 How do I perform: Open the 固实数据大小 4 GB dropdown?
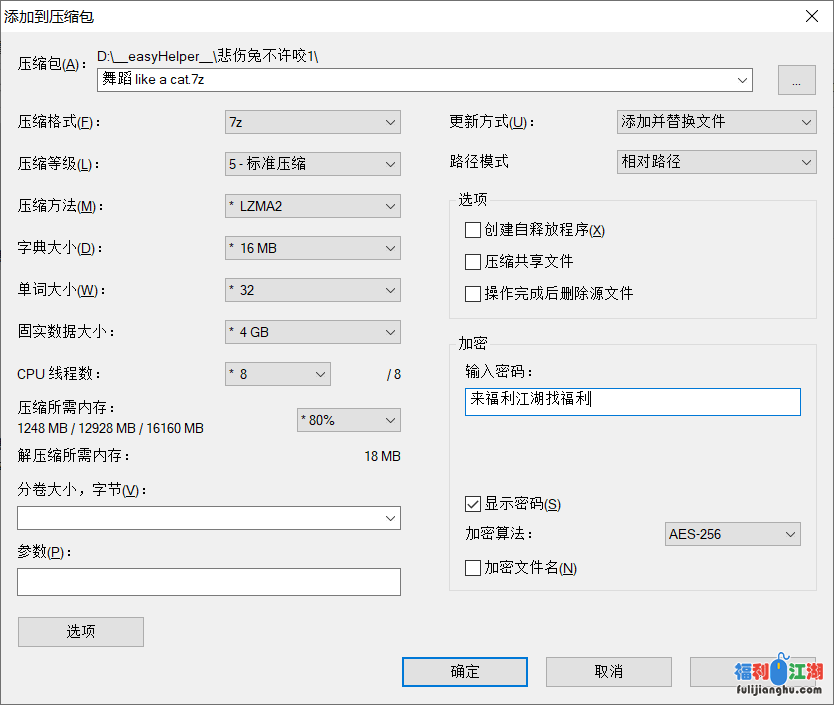pyautogui.click(x=389, y=332)
